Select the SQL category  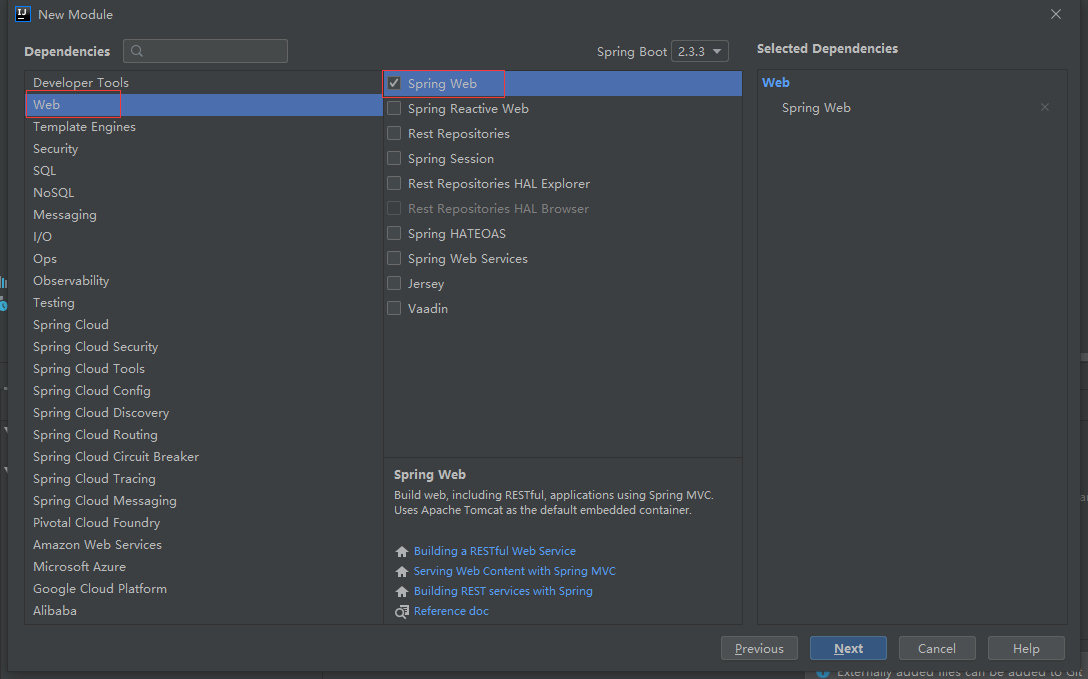tap(203, 171)
